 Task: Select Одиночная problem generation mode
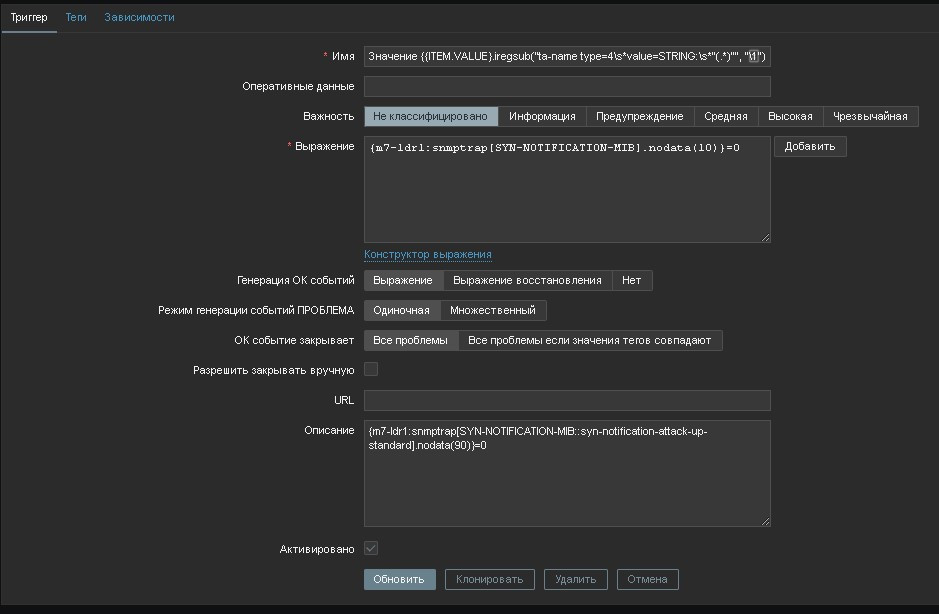[x=401, y=310]
